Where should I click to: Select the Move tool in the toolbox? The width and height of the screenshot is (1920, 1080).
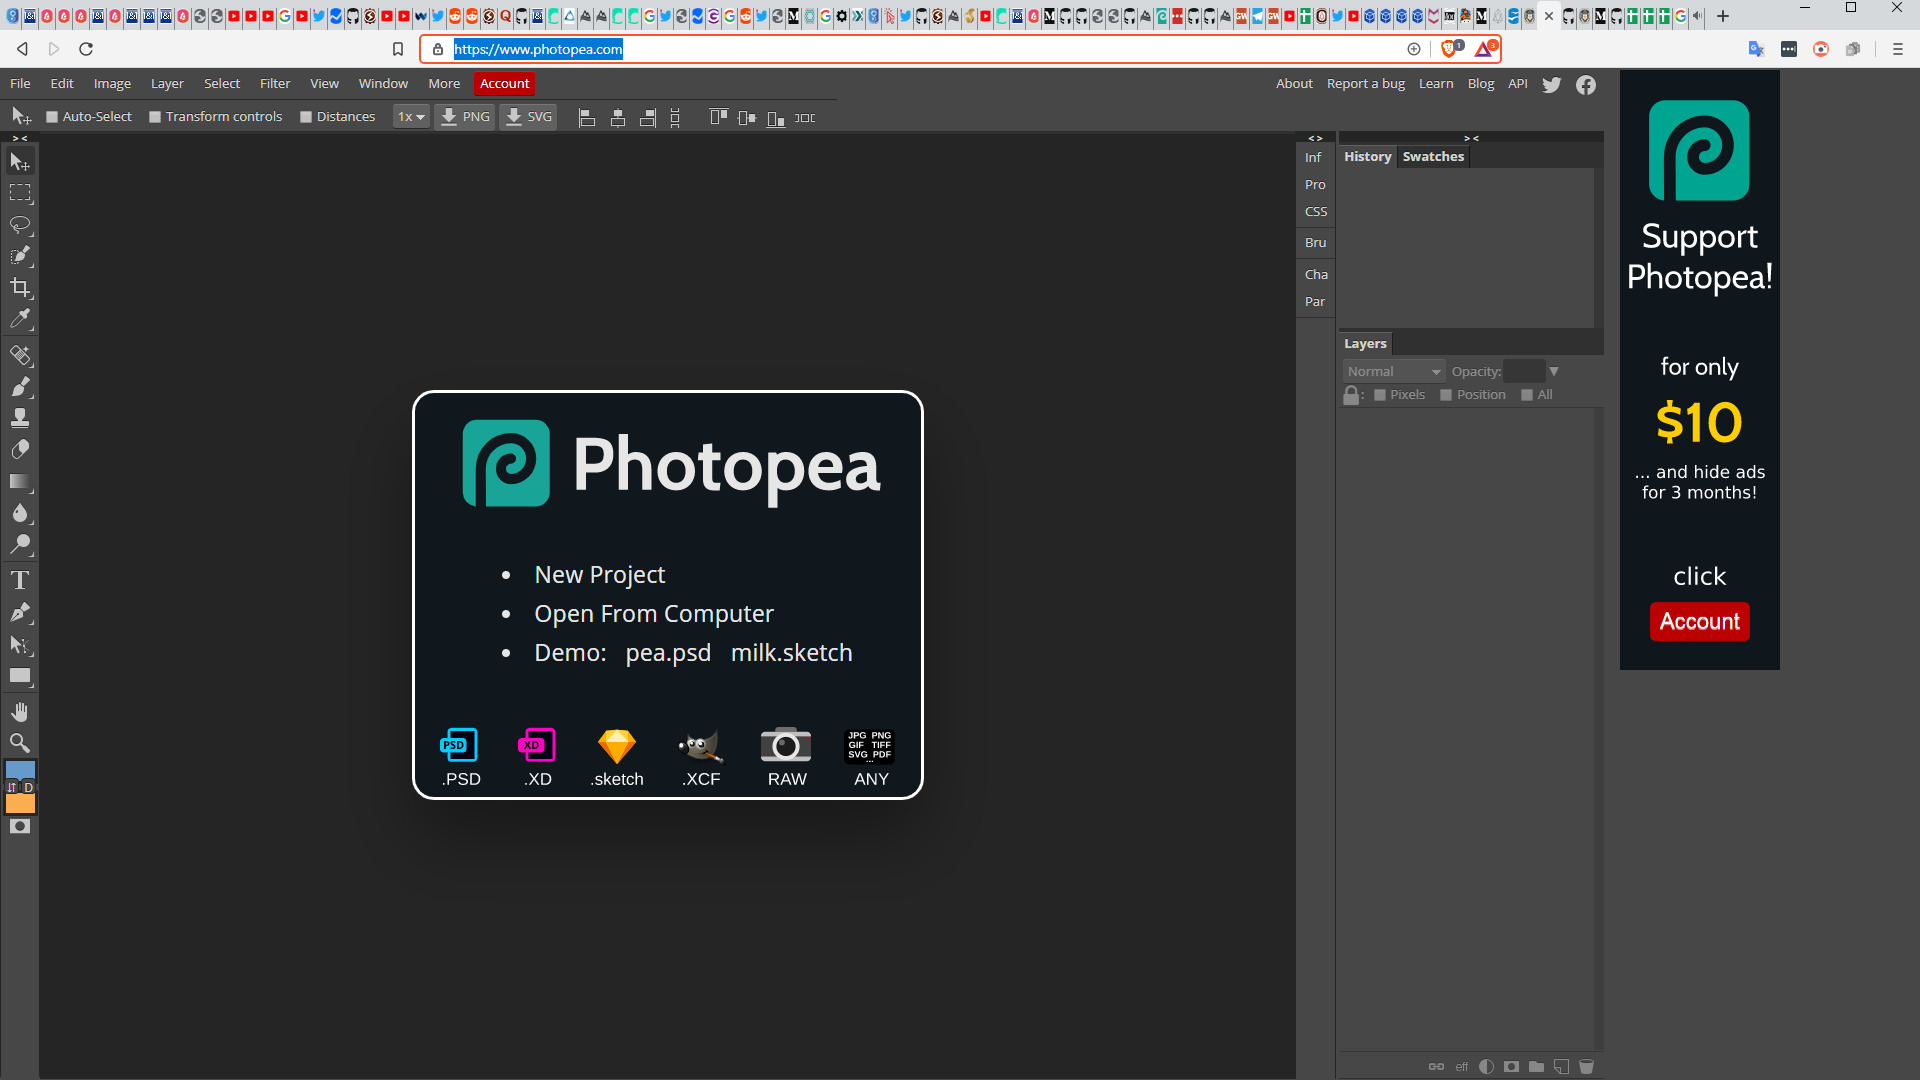[x=20, y=161]
